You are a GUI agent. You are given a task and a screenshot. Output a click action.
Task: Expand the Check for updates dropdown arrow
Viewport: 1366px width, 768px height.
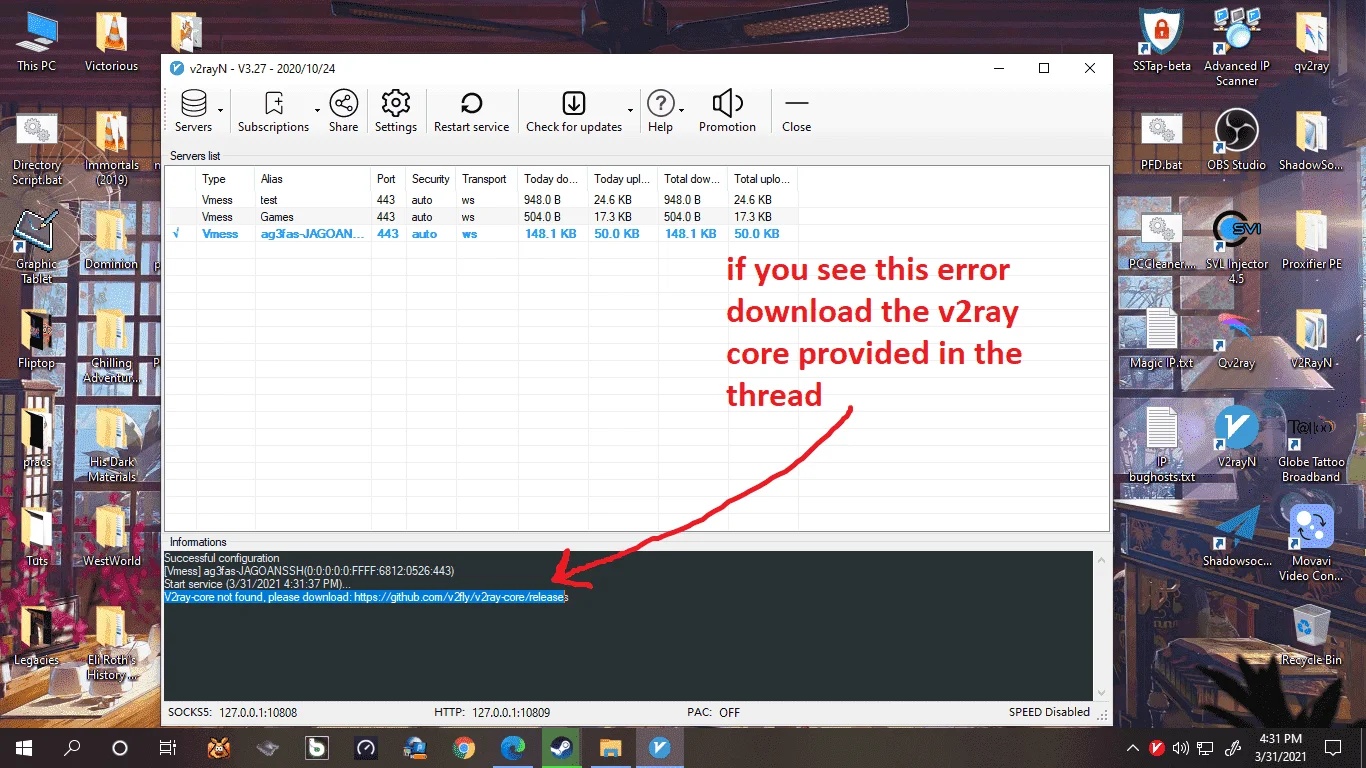coord(630,111)
